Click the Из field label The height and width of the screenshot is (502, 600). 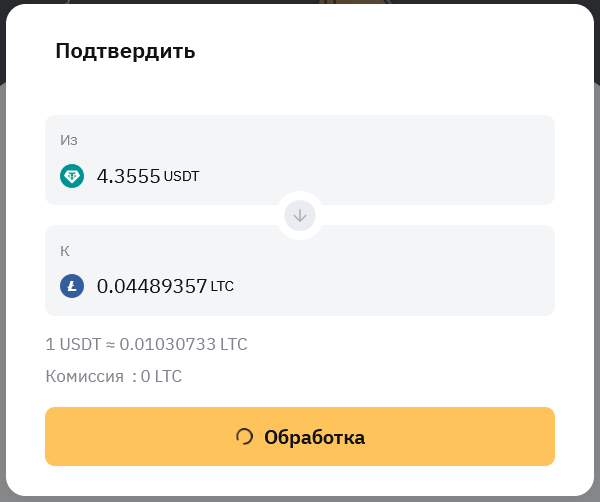69,140
